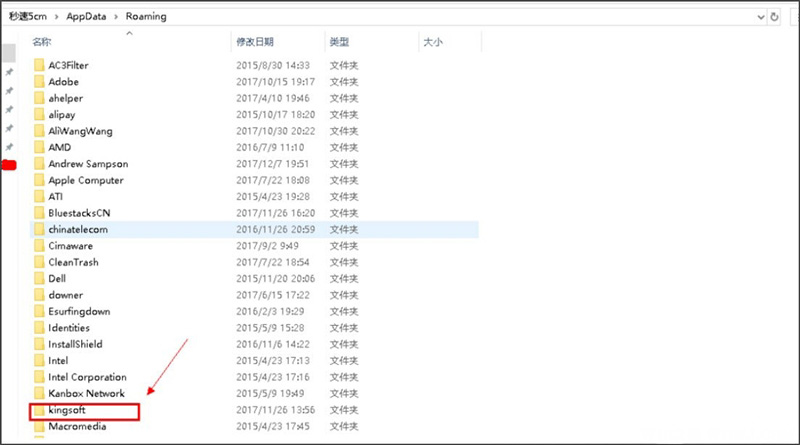
Task: Select the AliWangWang folder icon
Action: pyautogui.click(x=39, y=131)
